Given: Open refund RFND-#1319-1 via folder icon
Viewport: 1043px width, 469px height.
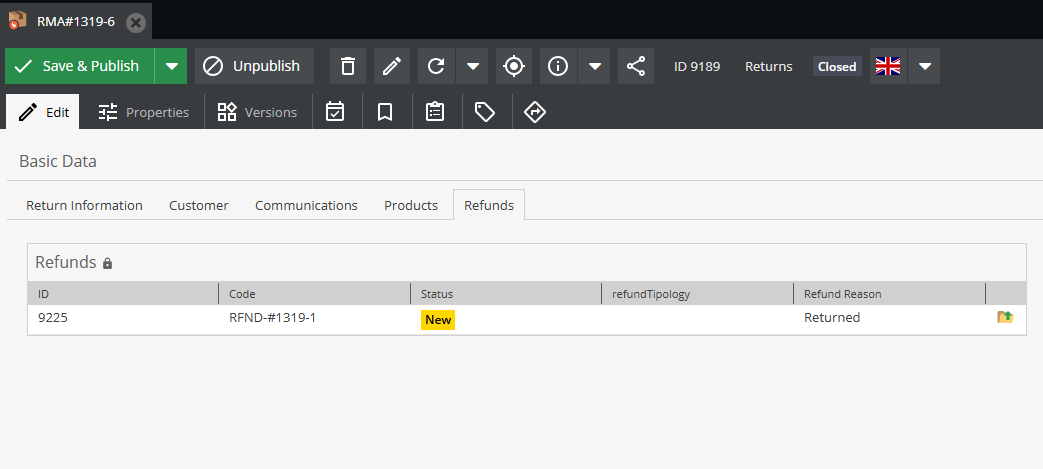Looking at the screenshot, I should pos(1005,317).
